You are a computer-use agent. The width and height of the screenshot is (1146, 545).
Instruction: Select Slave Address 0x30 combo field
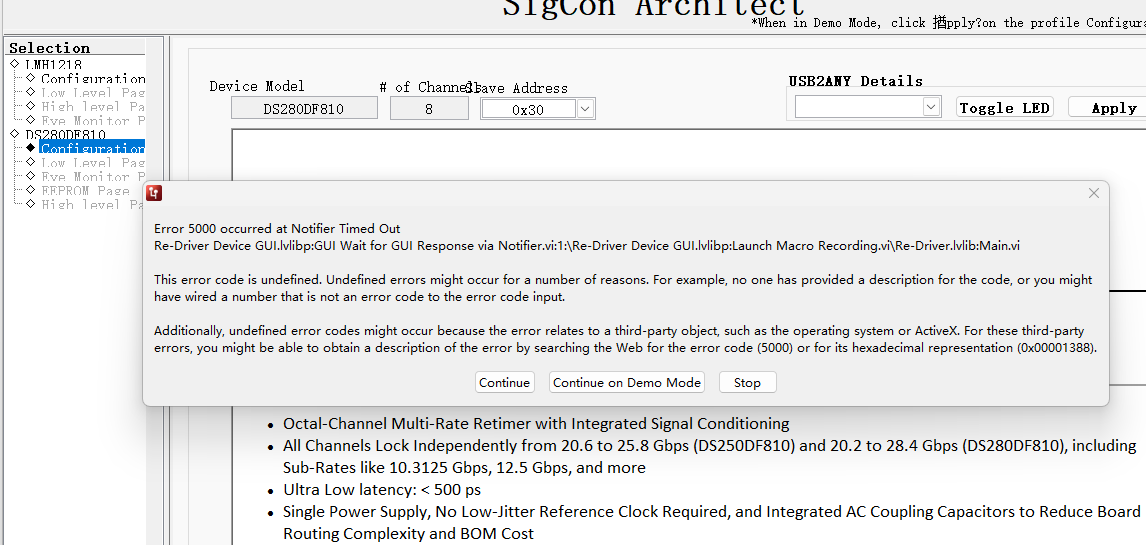(528, 109)
